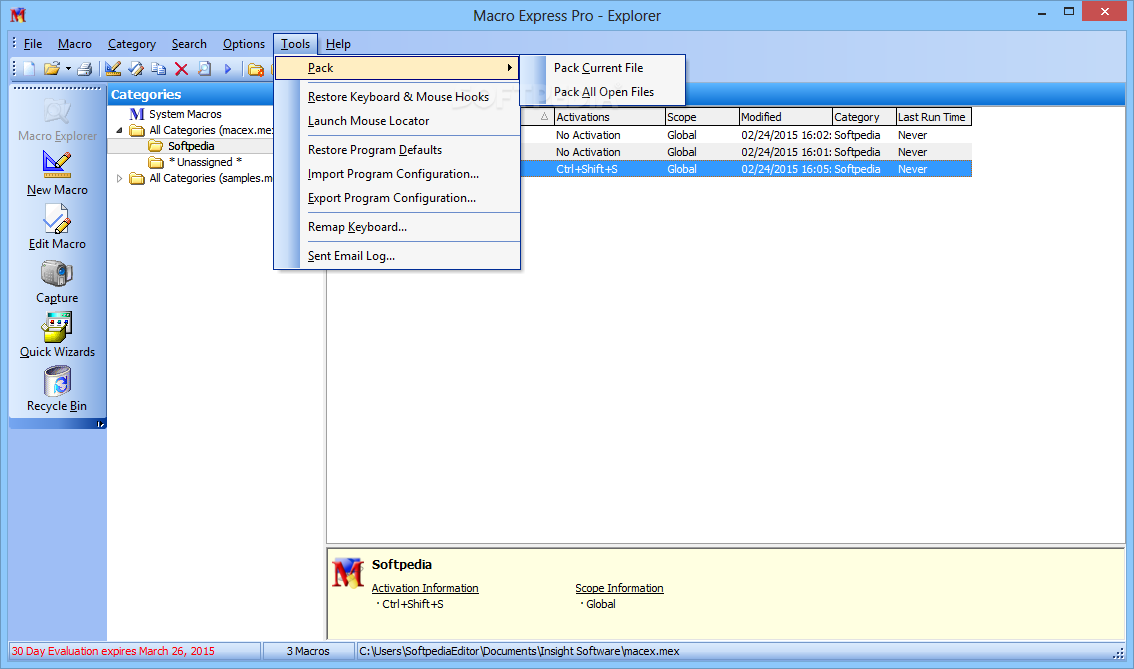Click the blue Run Macro arrow icon
The image size is (1134, 669).
pos(228,69)
